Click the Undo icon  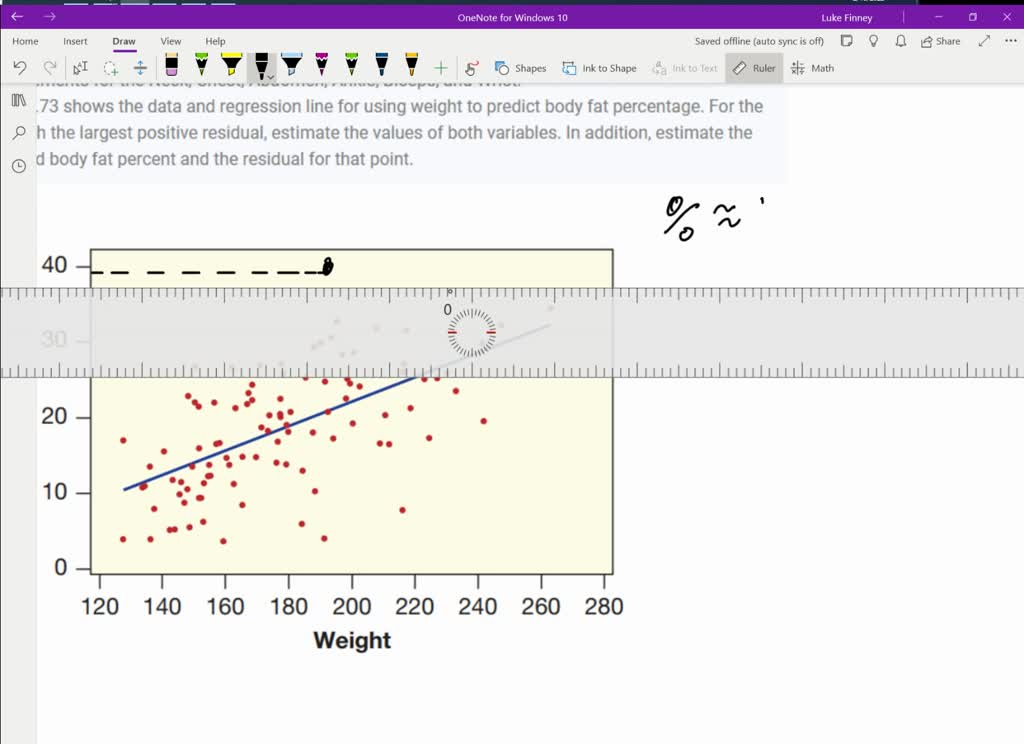(x=18, y=67)
